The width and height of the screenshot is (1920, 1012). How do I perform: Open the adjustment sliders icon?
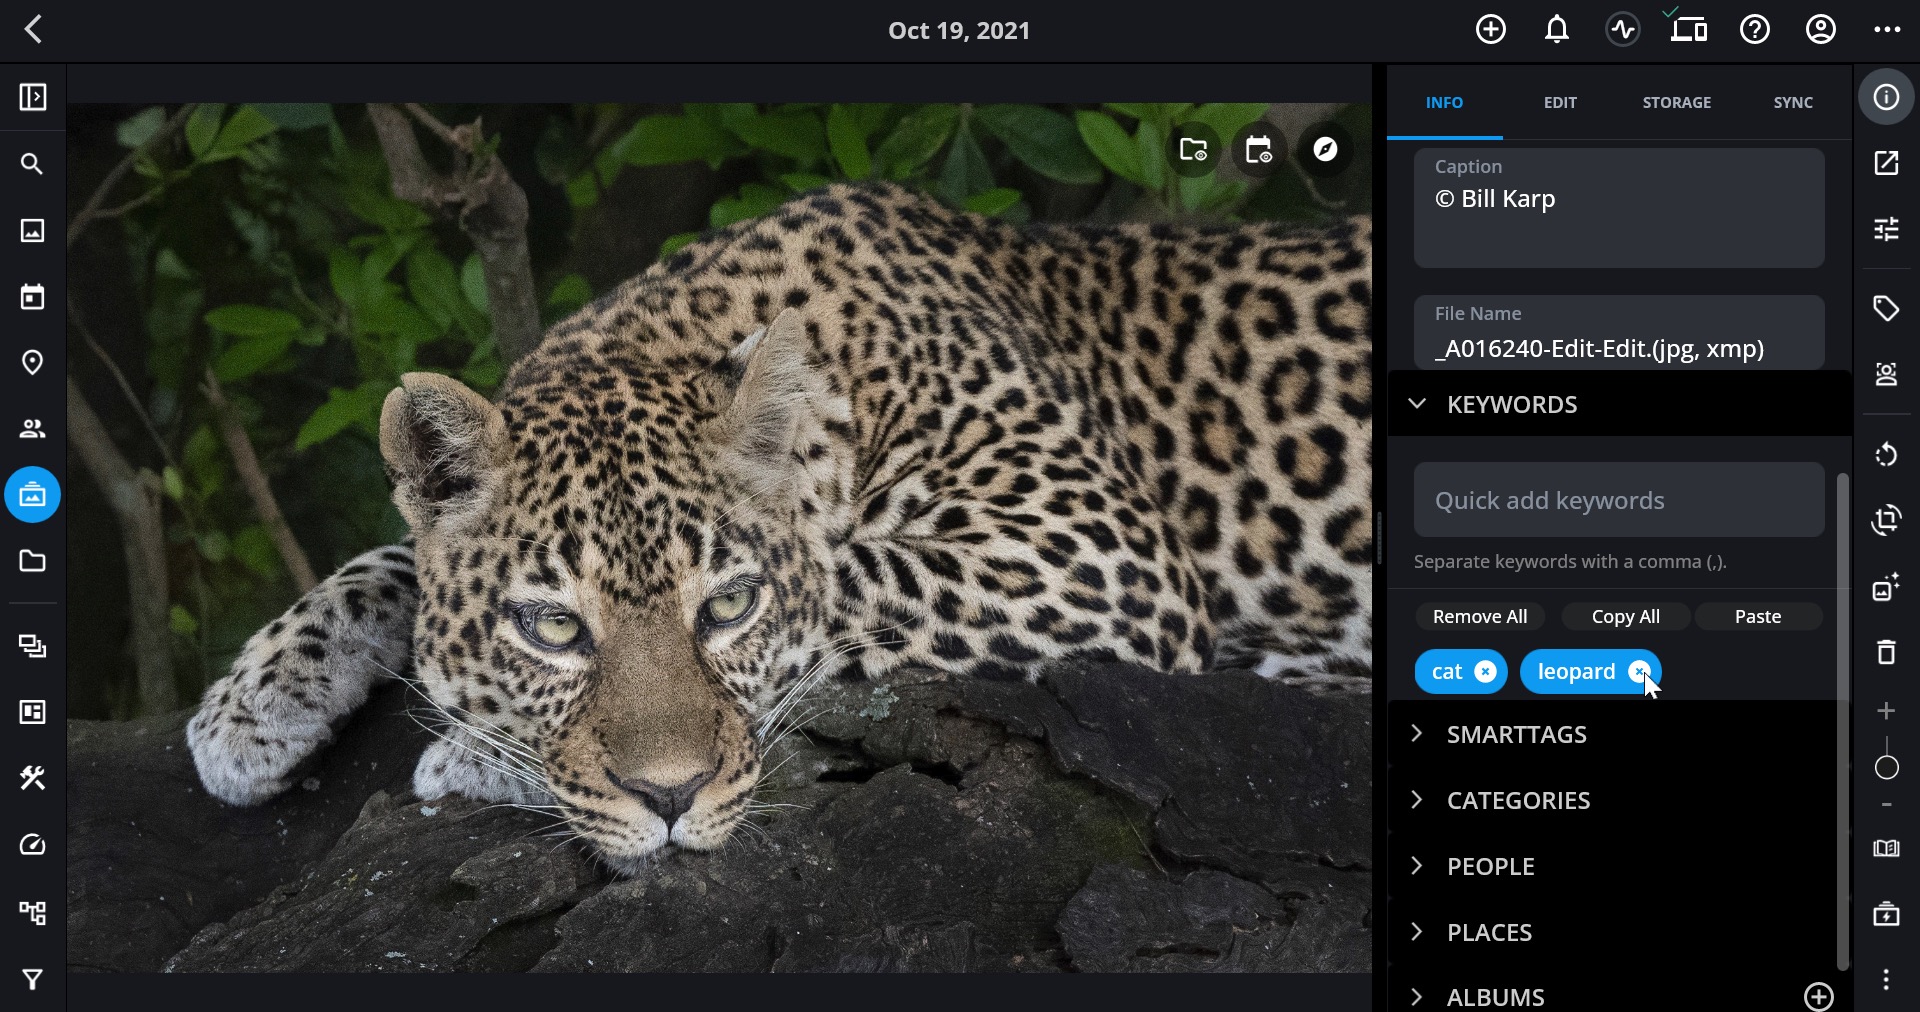coord(1886,230)
